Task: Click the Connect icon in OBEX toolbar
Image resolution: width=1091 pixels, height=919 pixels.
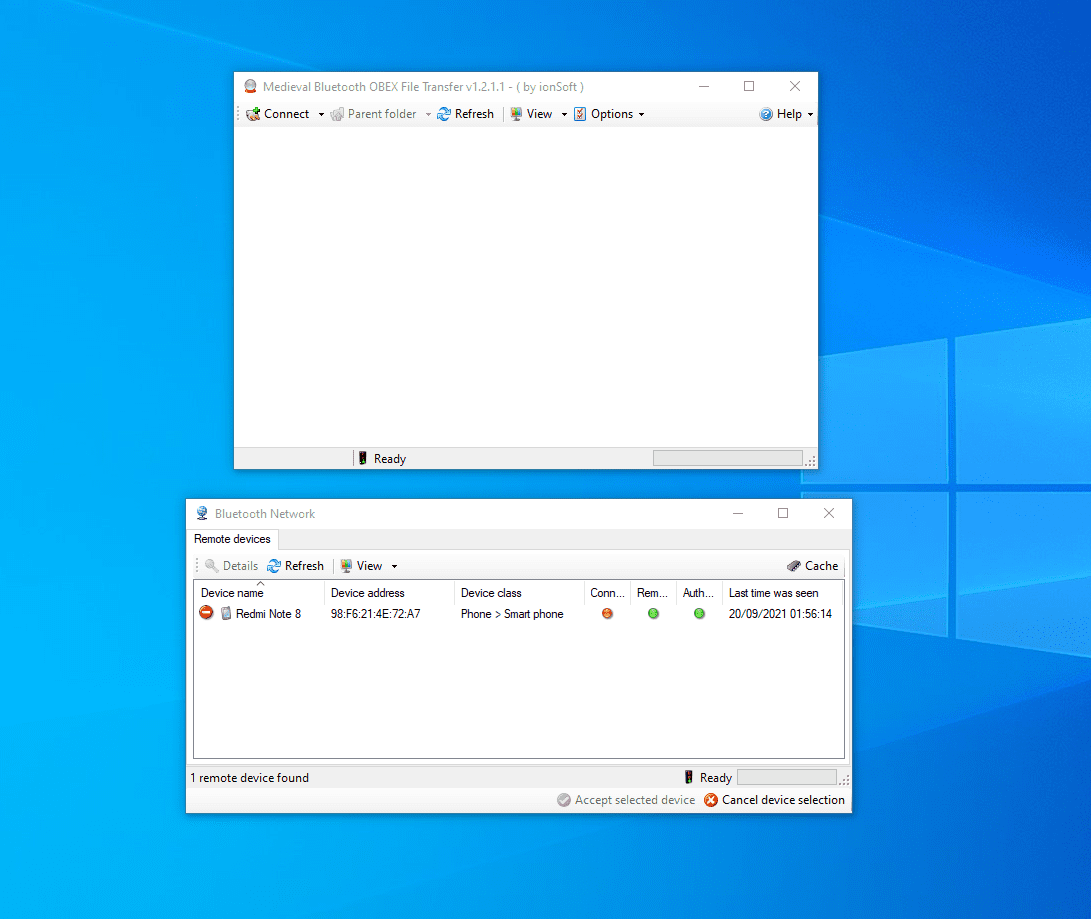Action: (x=254, y=114)
